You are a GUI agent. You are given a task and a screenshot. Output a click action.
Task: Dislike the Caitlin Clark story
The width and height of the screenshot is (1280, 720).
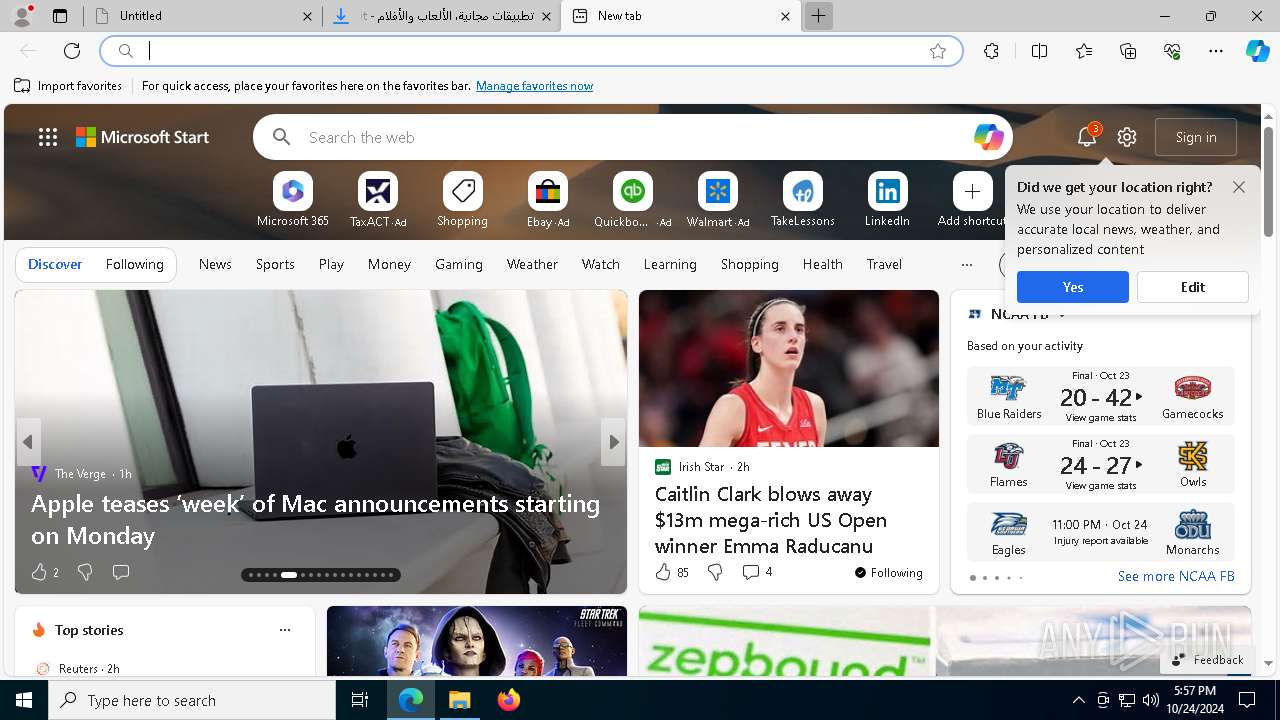(715, 572)
